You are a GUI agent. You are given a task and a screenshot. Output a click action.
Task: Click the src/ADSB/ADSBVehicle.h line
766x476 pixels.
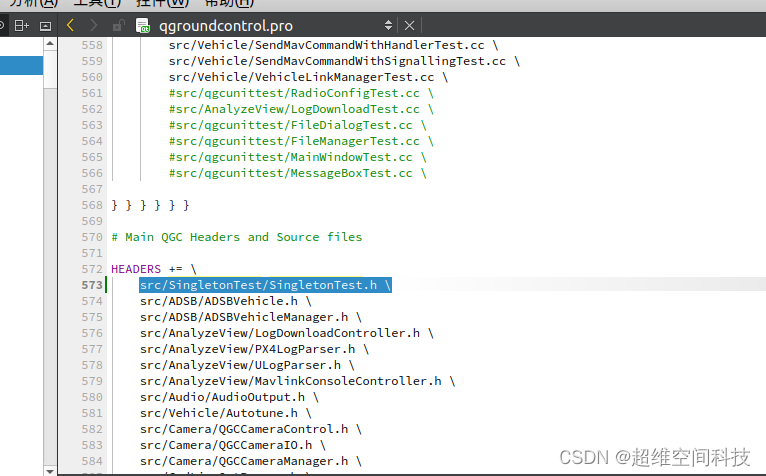pyautogui.click(x=225, y=301)
